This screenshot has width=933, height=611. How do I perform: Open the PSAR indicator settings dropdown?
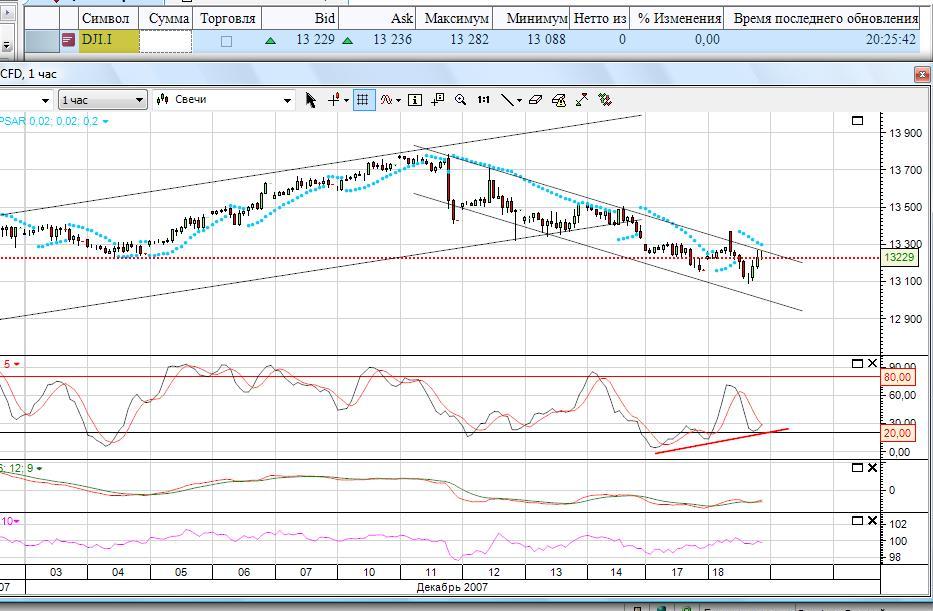pyautogui.click(x=106, y=121)
